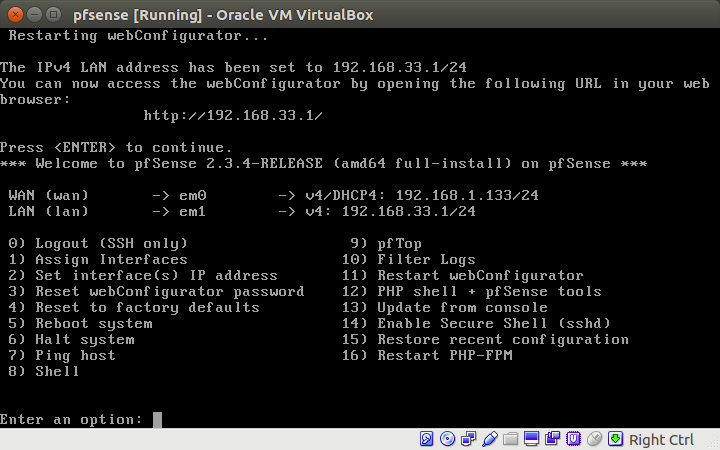Click the em1 interface name
720x450 pixels.
(x=192, y=212)
